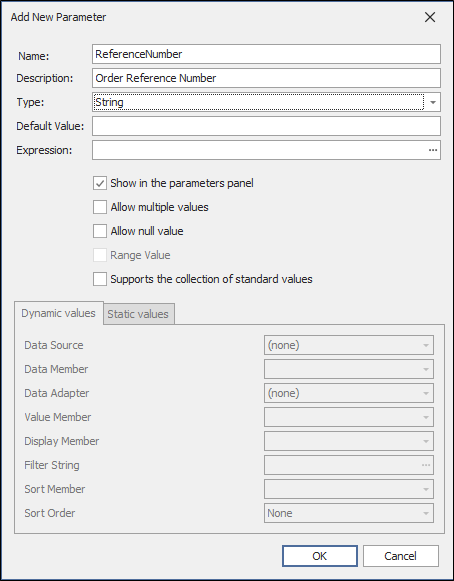Uncheck Show in the parameters panel
The height and width of the screenshot is (581, 454).
click(x=100, y=183)
